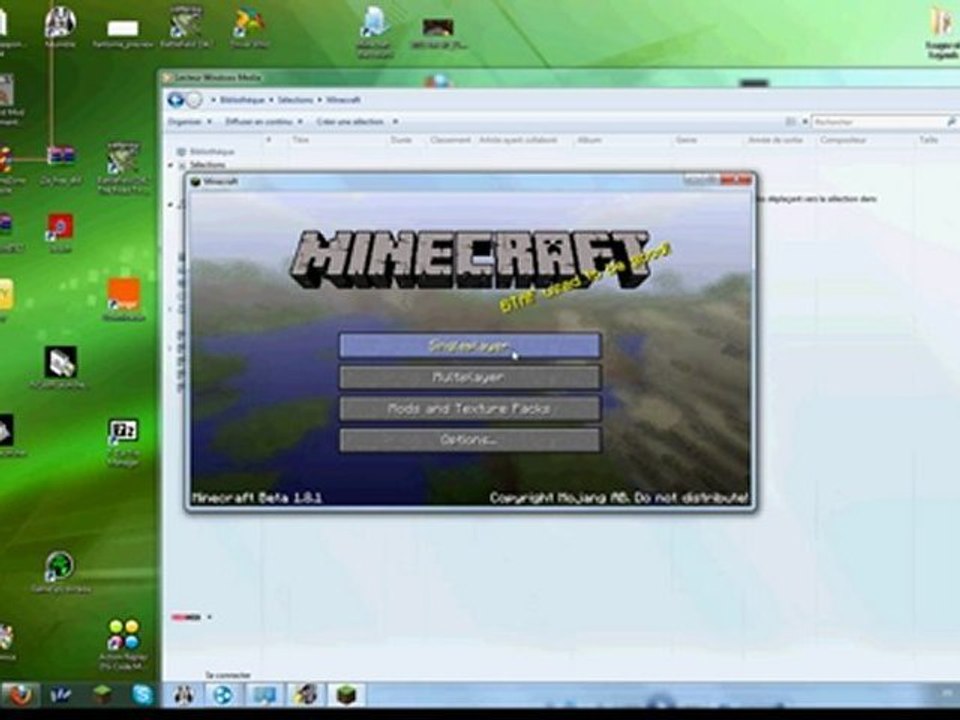The image size is (960, 720).
Task: Click the Minecraft window title bar icon
Action: (x=196, y=181)
